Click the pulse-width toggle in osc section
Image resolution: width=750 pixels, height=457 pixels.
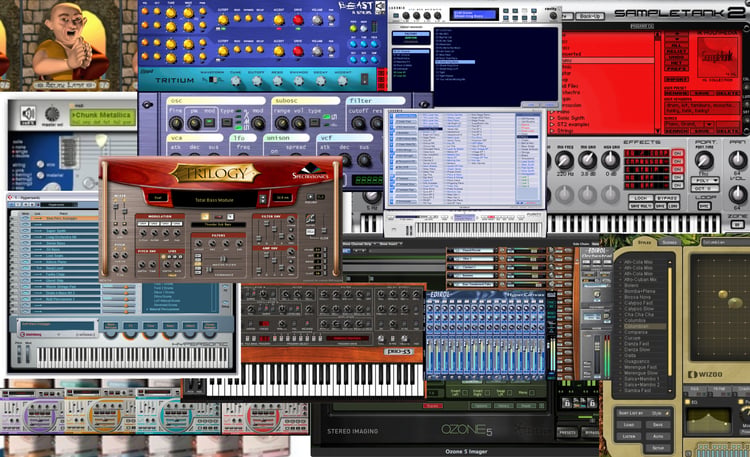[209, 123]
